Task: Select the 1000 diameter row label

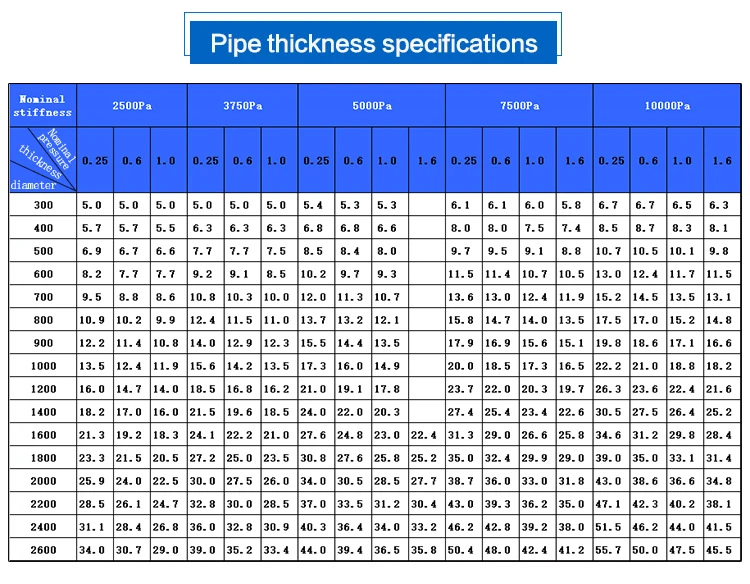Action: pyautogui.click(x=42, y=366)
